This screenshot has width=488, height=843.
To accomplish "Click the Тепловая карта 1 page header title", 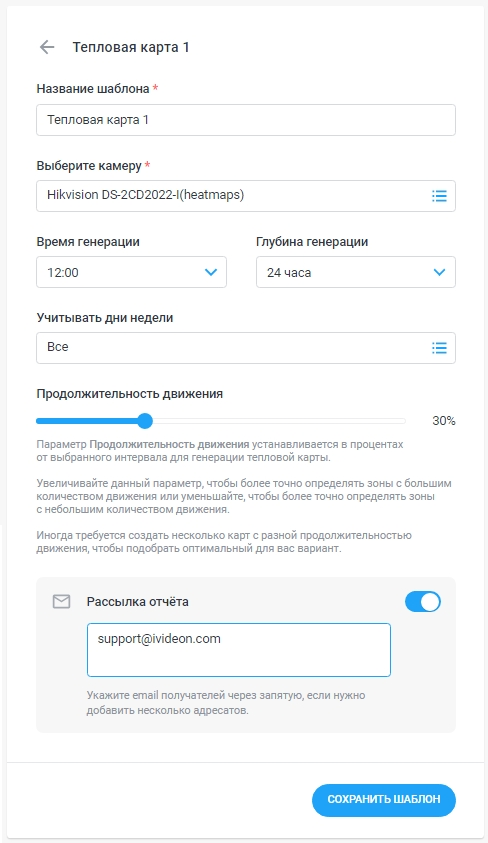I will pos(131,47).
